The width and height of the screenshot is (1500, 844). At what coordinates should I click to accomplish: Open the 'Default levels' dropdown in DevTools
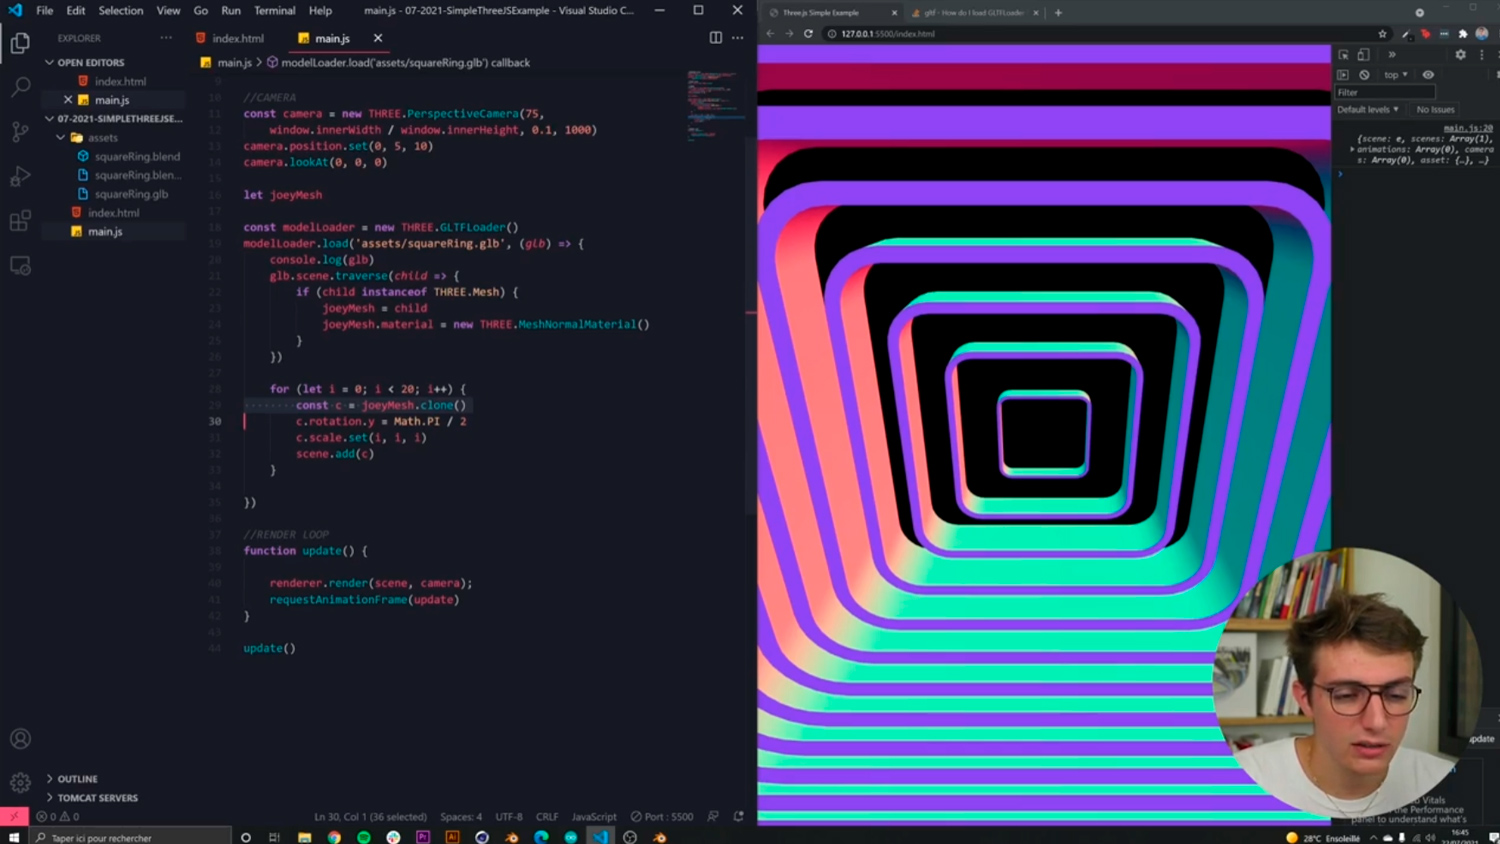click(x=1368, y=109)
